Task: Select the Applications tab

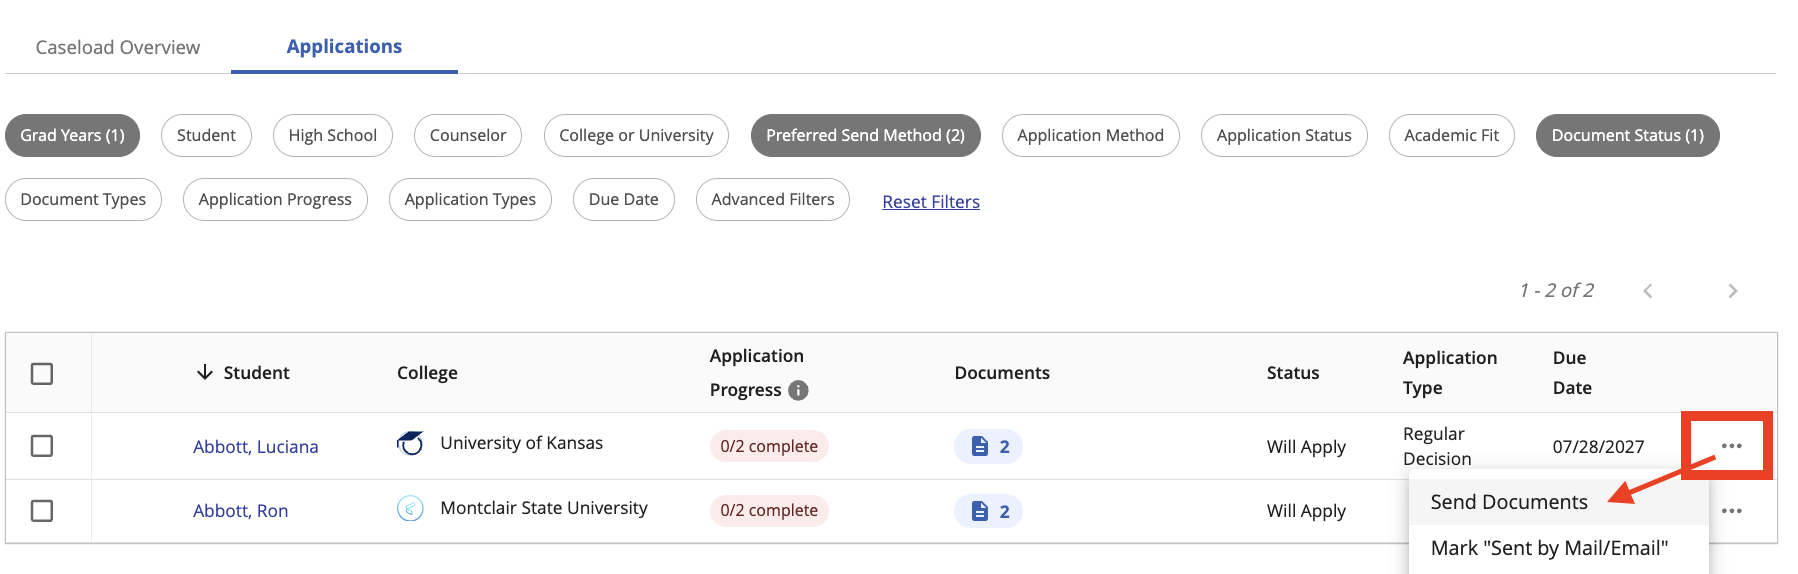Action: [x=344, y=46]
